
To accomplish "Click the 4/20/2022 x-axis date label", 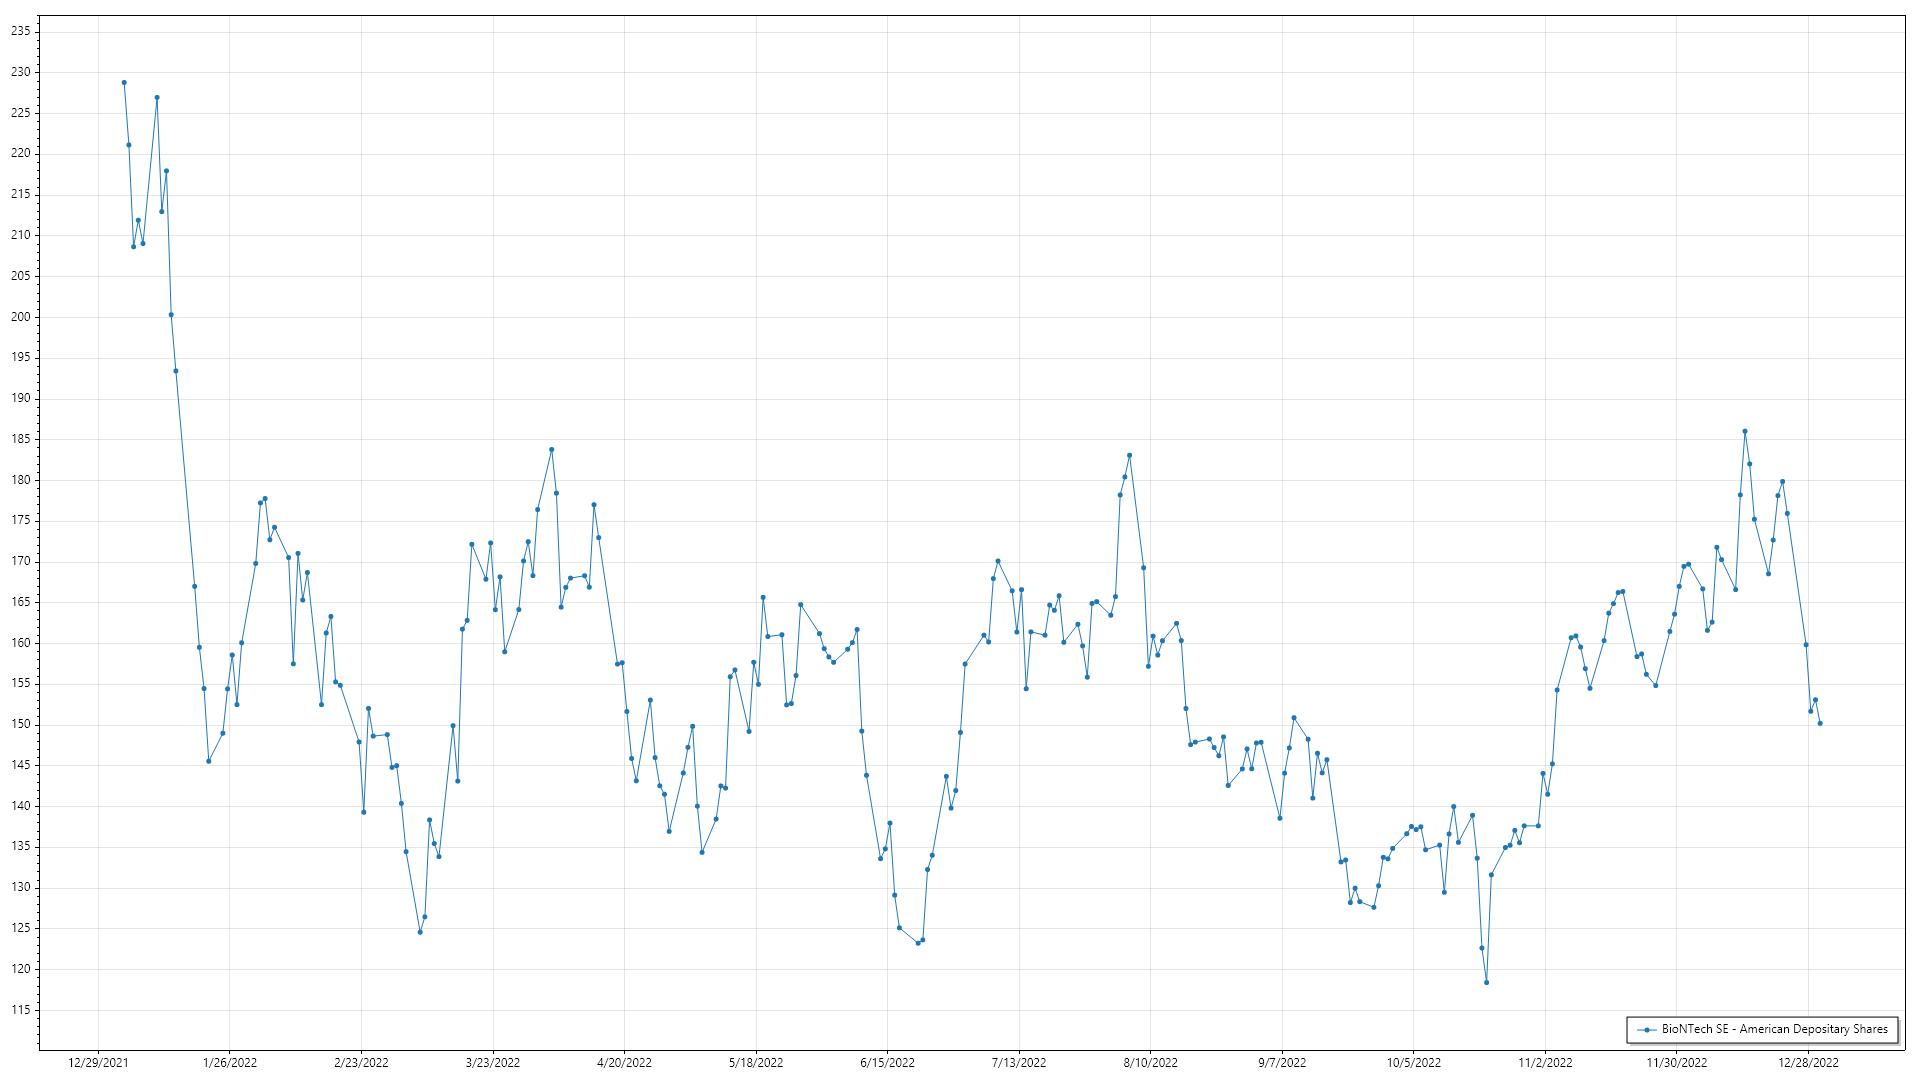I will point(624,1062).
